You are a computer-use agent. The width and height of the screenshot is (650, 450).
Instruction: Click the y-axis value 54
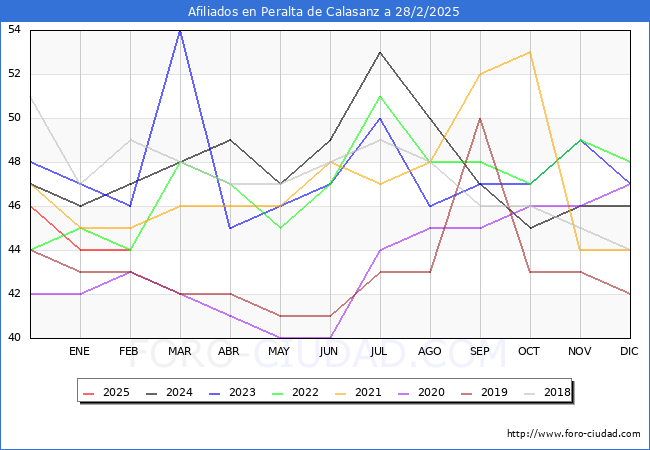[x=14, y=30]
